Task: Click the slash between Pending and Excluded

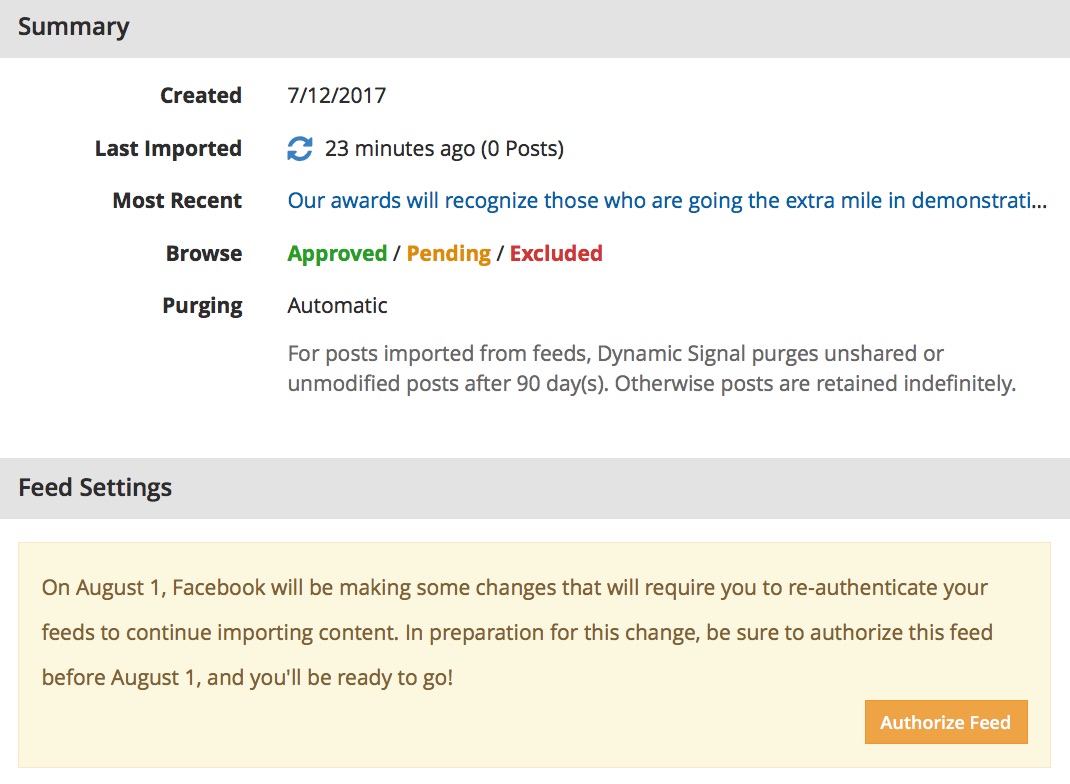Action: click(500, 253)
